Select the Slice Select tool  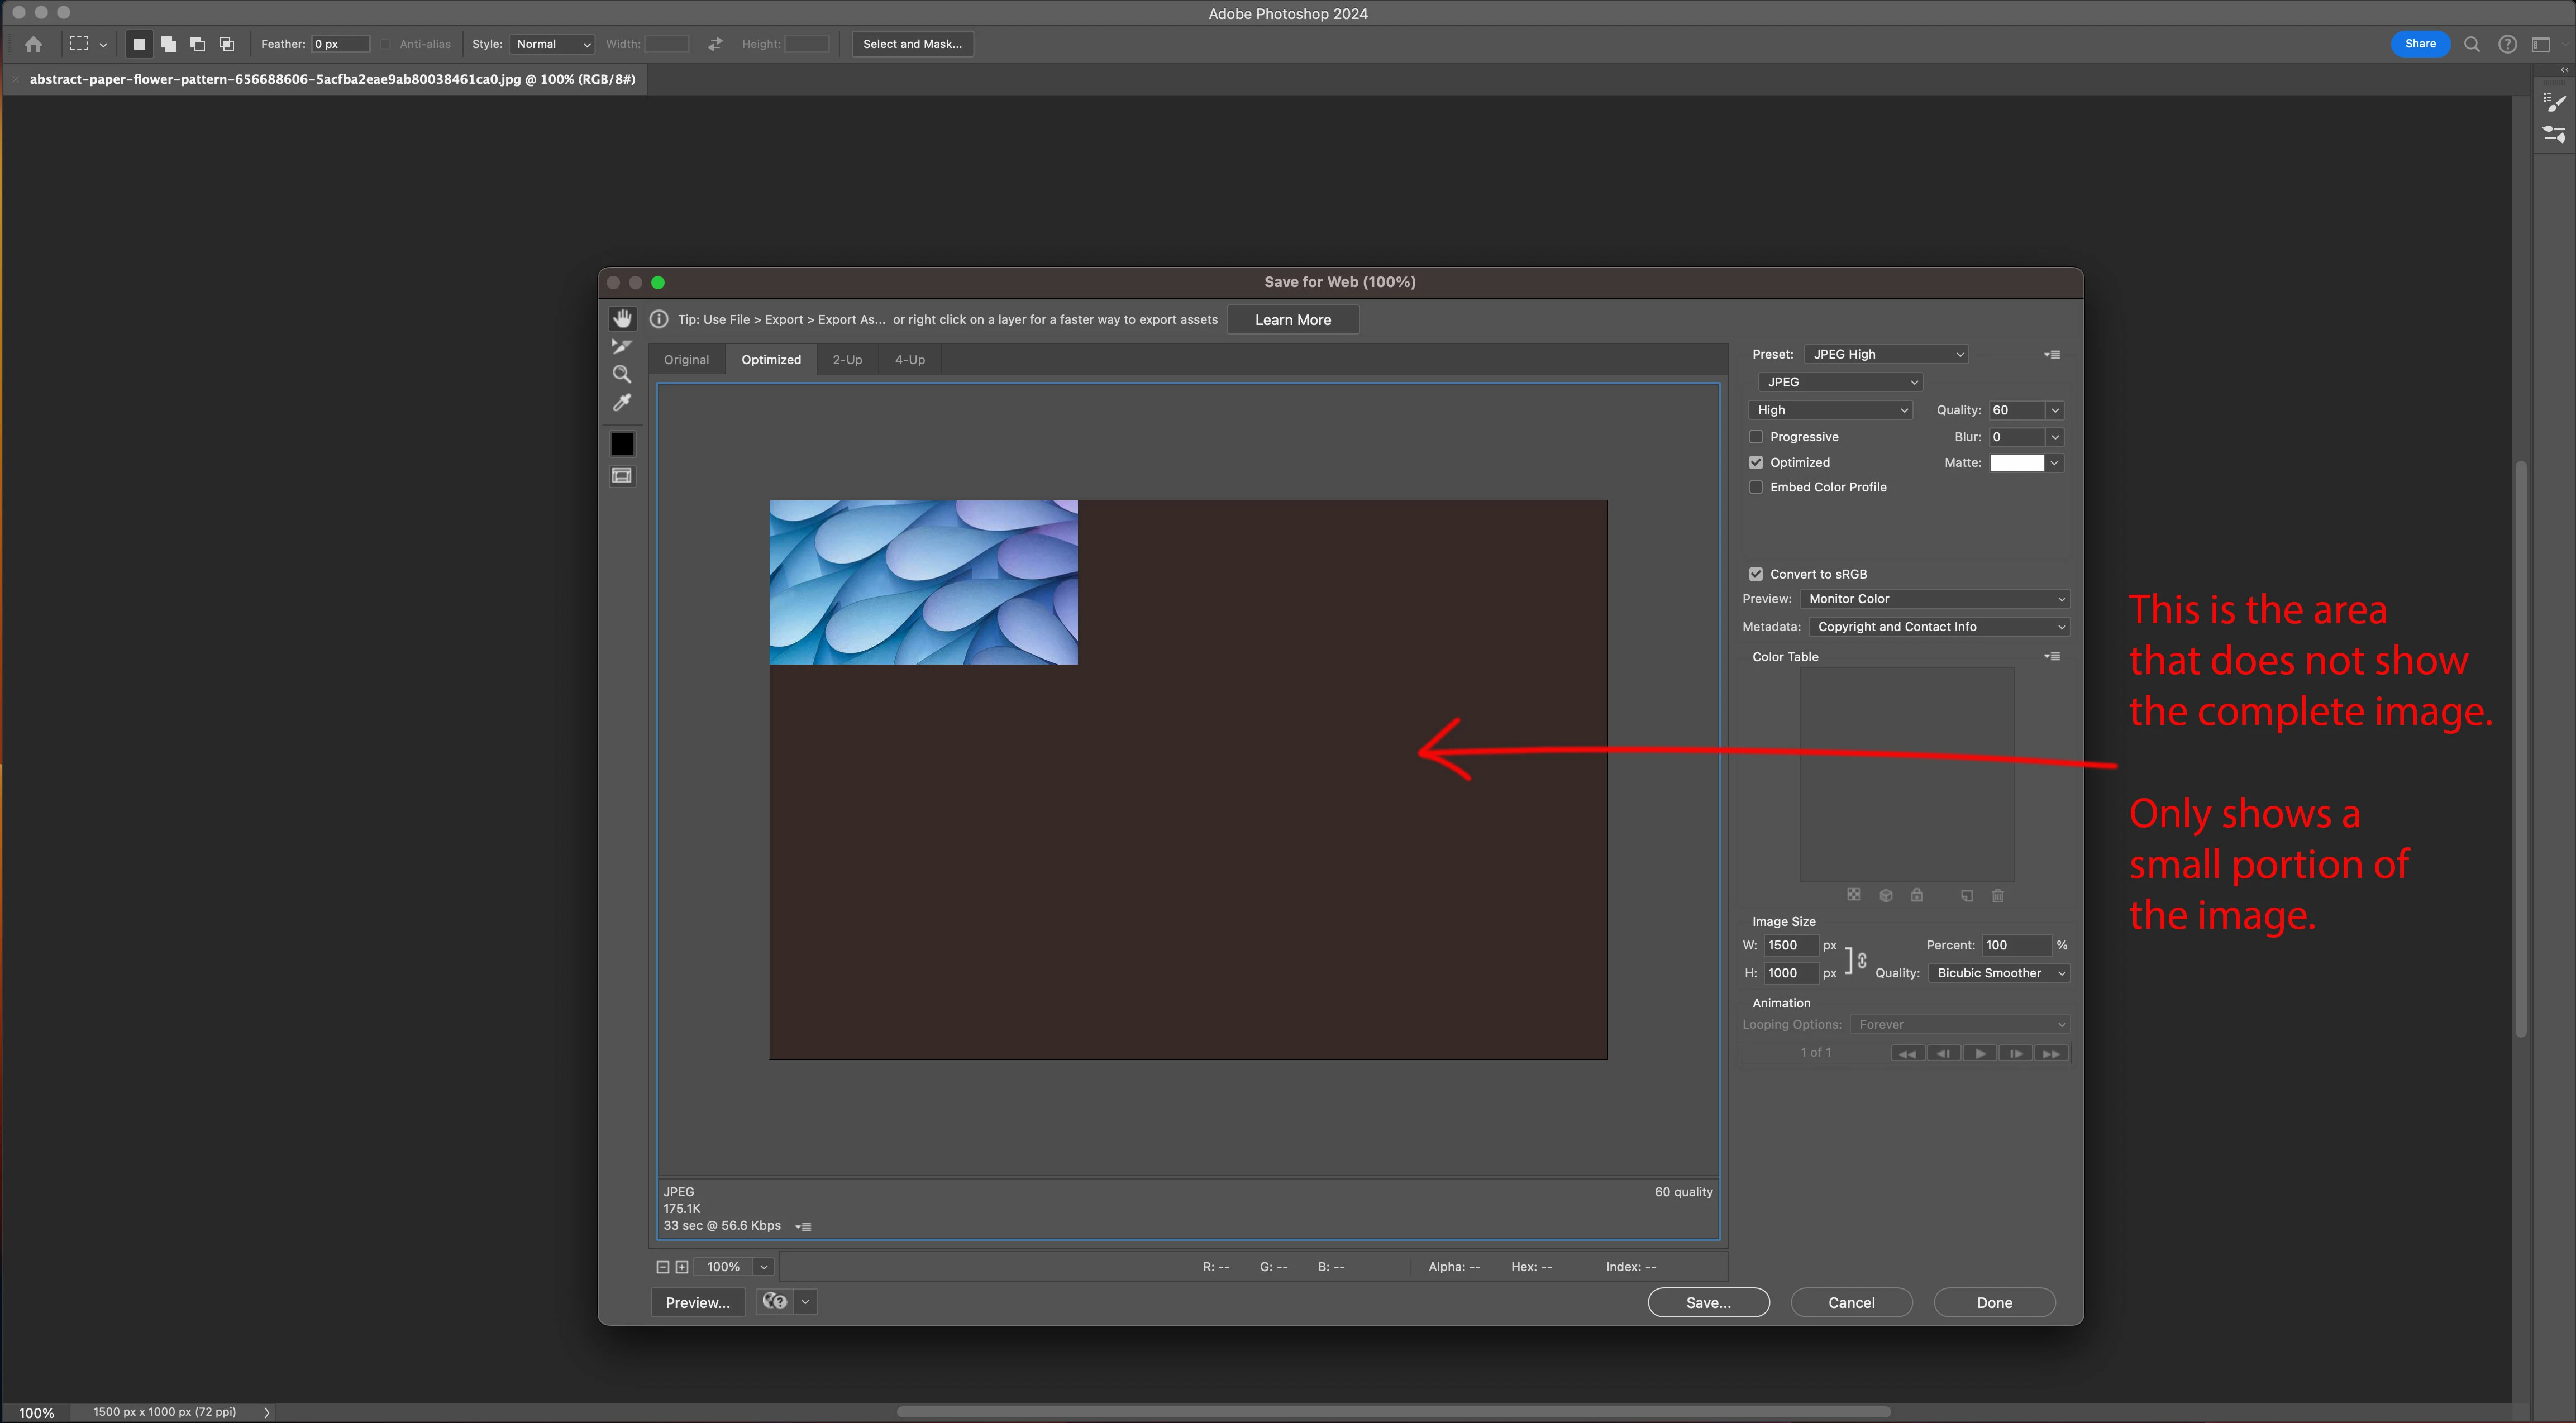tap(621, 346)
